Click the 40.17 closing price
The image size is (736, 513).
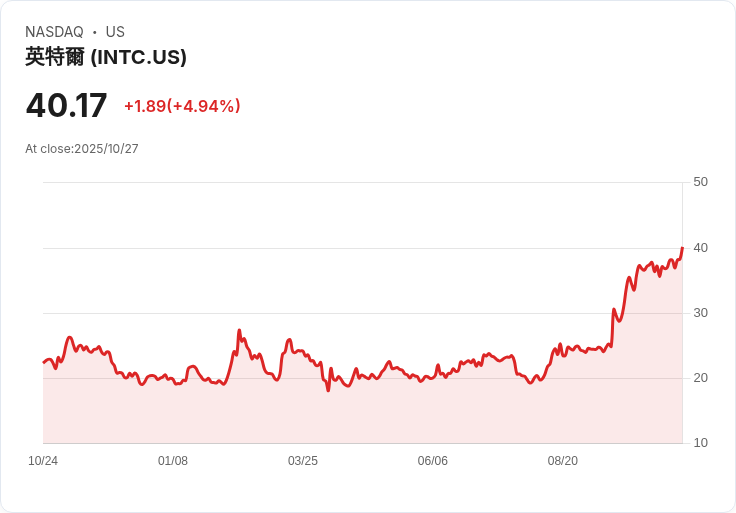[x=66, y=105]
